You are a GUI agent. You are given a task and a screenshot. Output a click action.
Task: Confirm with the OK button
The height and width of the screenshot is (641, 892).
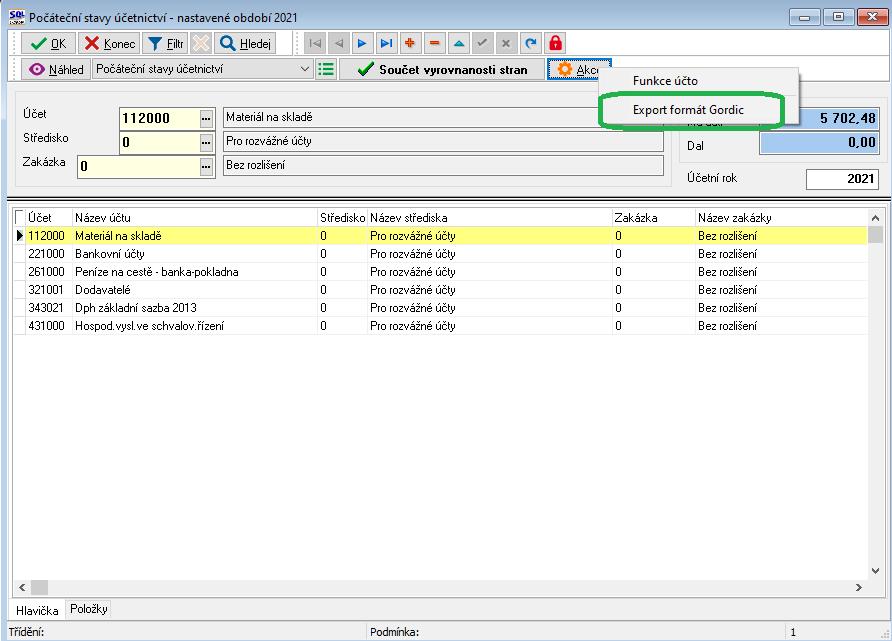(48, 43)
